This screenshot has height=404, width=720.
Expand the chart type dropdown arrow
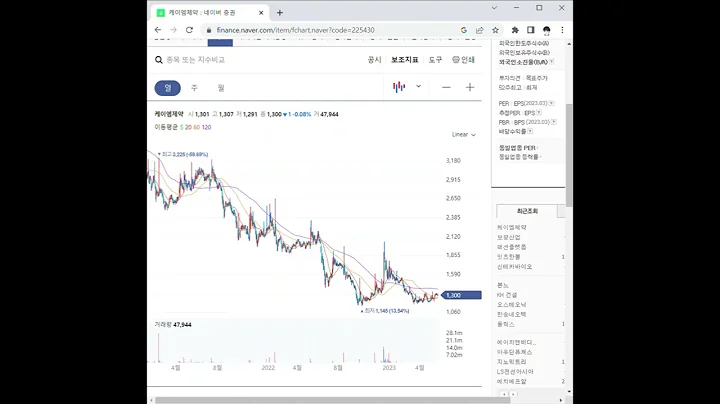418,86
